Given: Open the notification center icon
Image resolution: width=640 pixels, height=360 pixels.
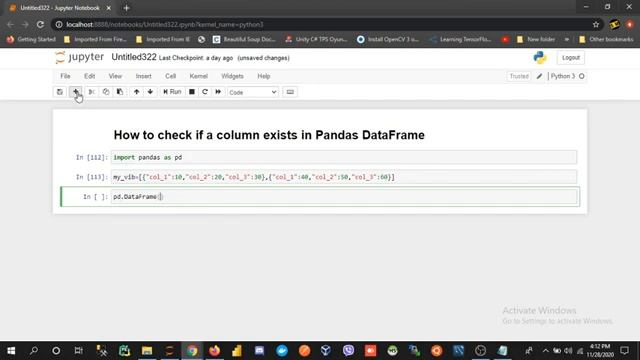Looking at the screenshot, I should coord(624,351).
